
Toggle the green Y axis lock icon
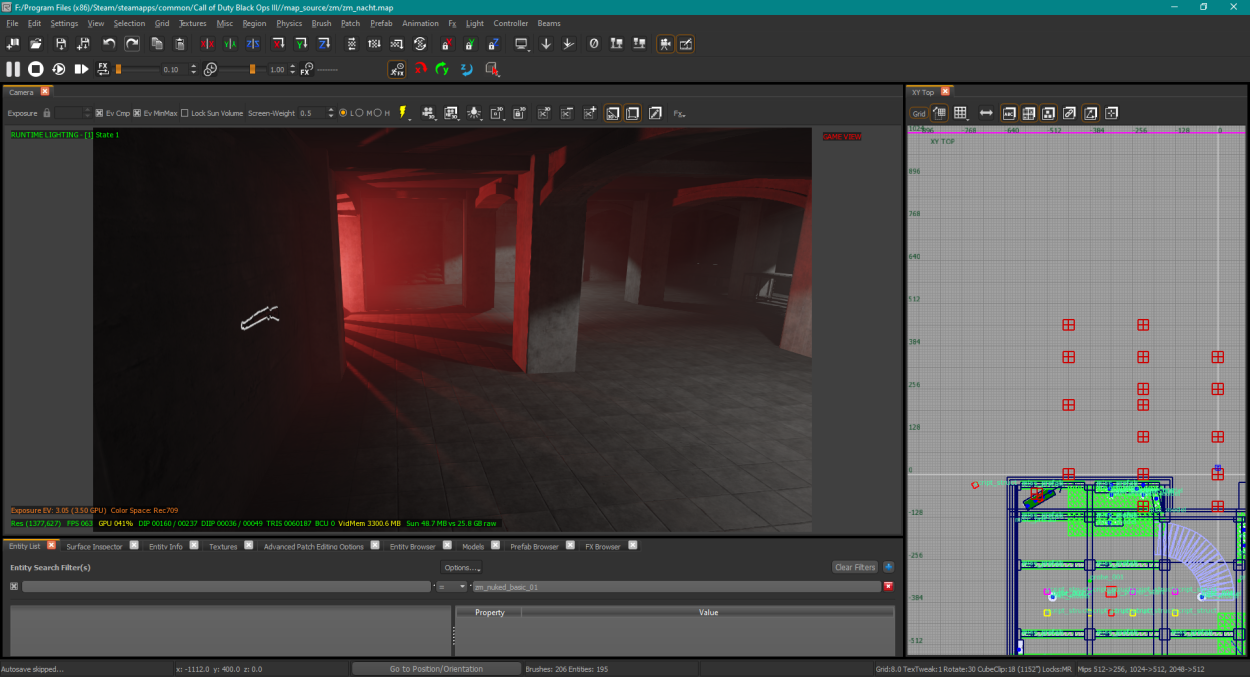coord(470,44)
